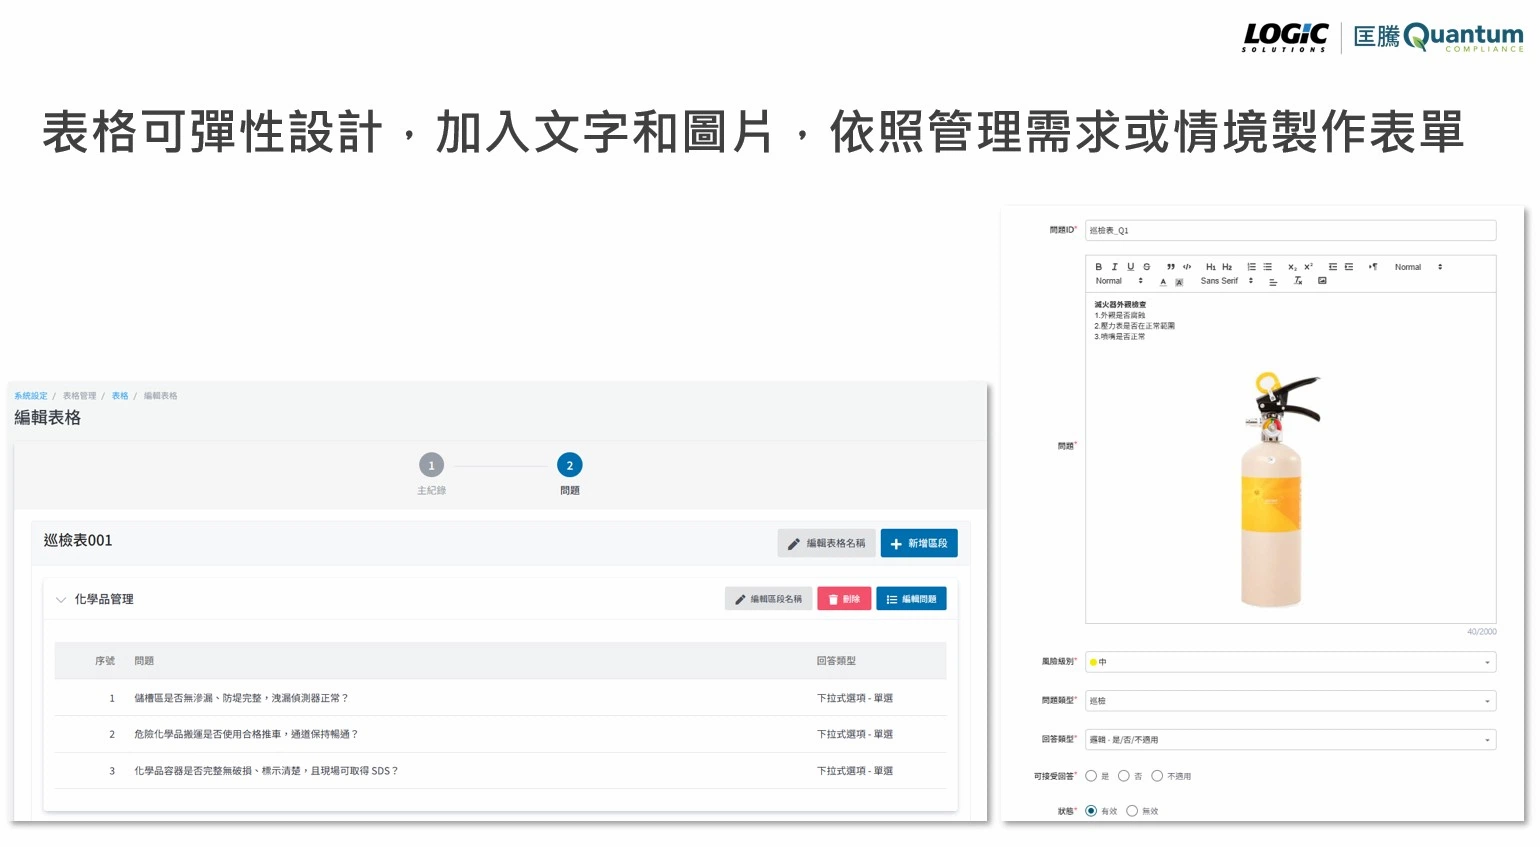Image resolution: width=1540 pixels, height=847 pixels.
Task: Open the 風險級別 dropdown
Action: click(1290, 662)
